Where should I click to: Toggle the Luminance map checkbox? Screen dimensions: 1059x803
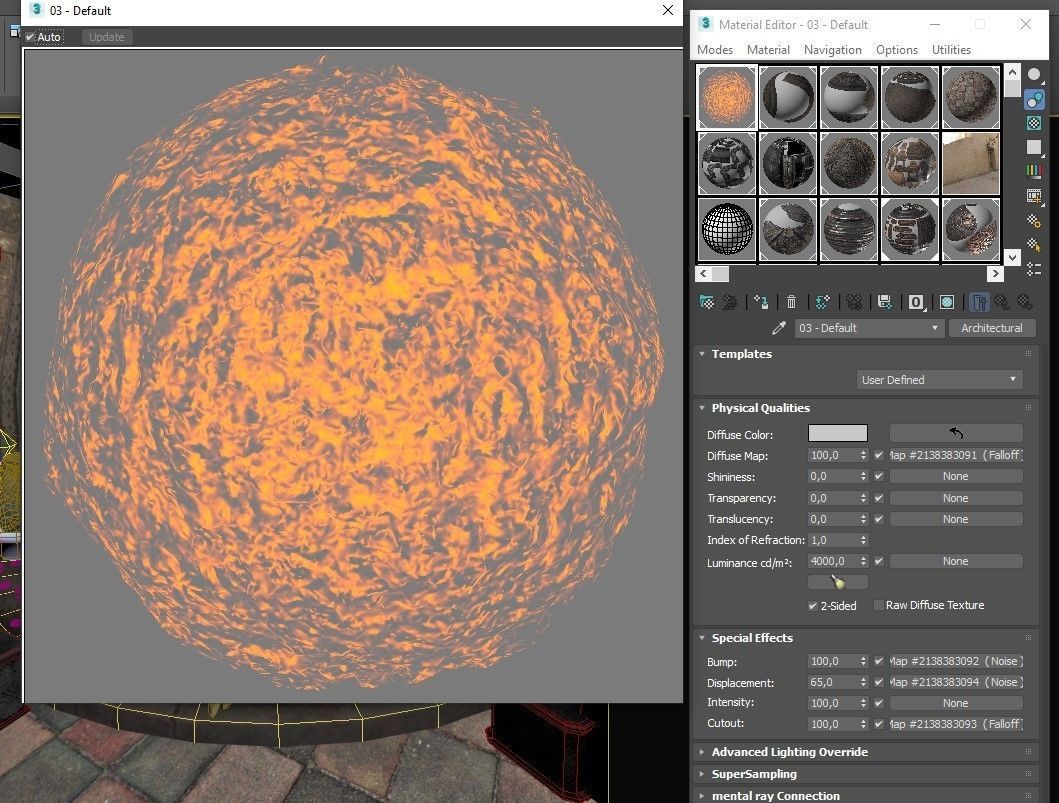879,561
